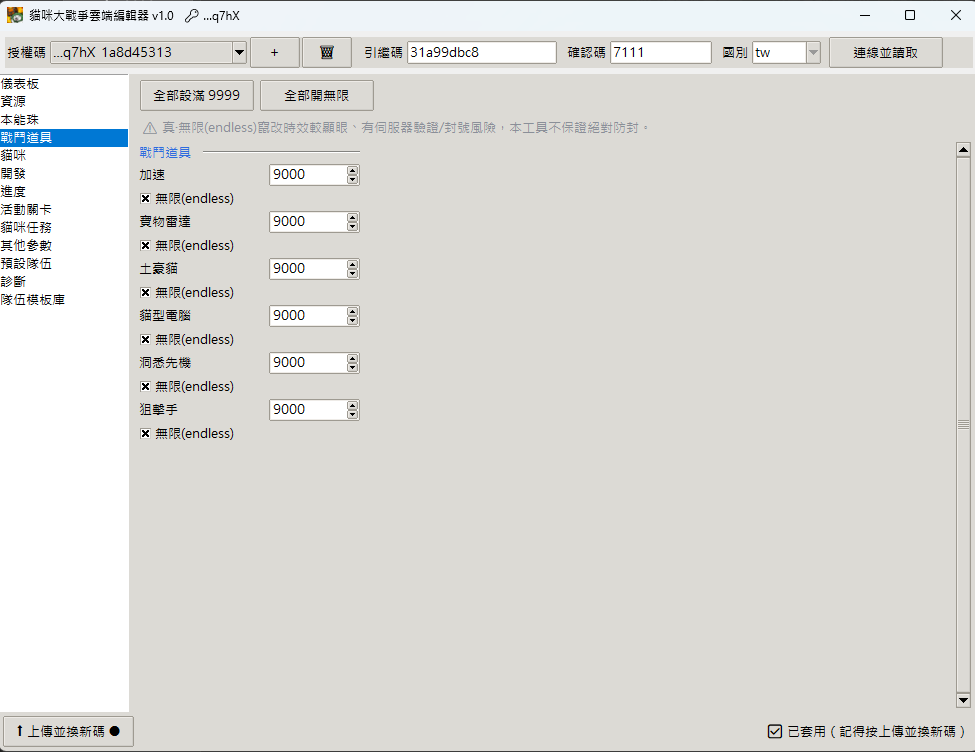Image resolution: width=975 pixels, height=752 pixels.
Task: Toggle 加速 無限(endless) checkbox
Action: 145,198
